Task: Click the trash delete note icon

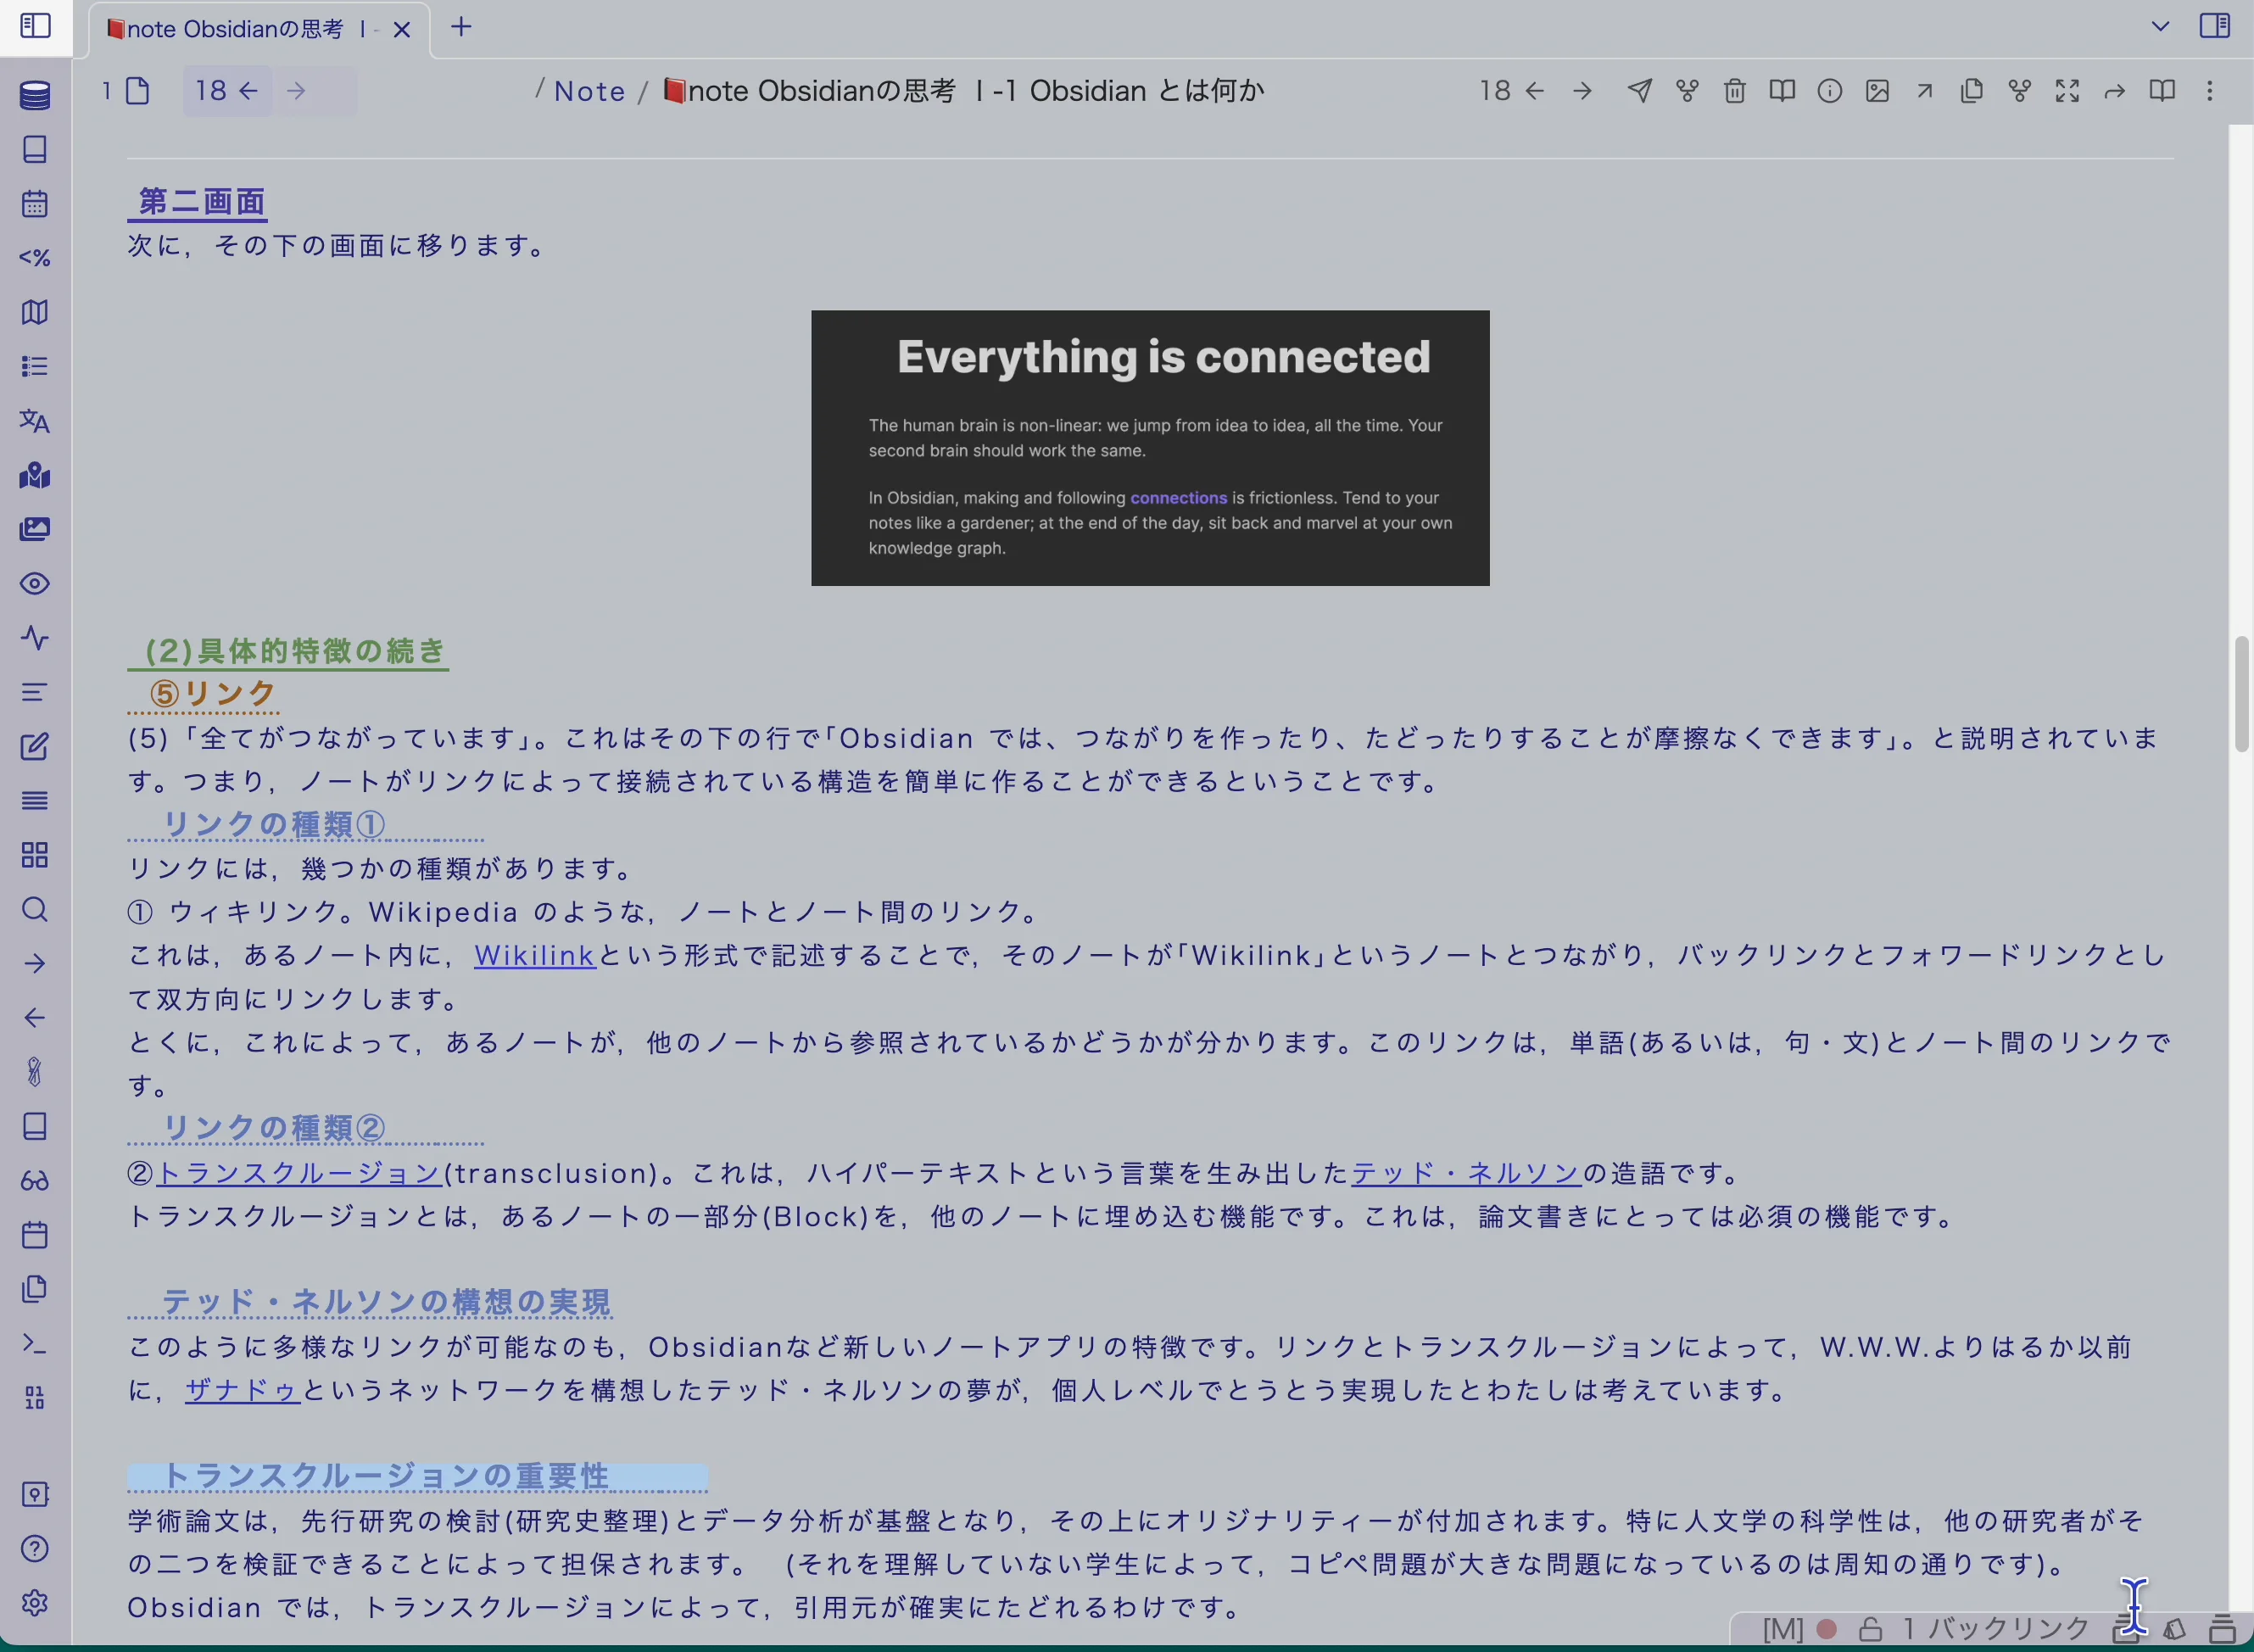Action: coord(1735,91)
